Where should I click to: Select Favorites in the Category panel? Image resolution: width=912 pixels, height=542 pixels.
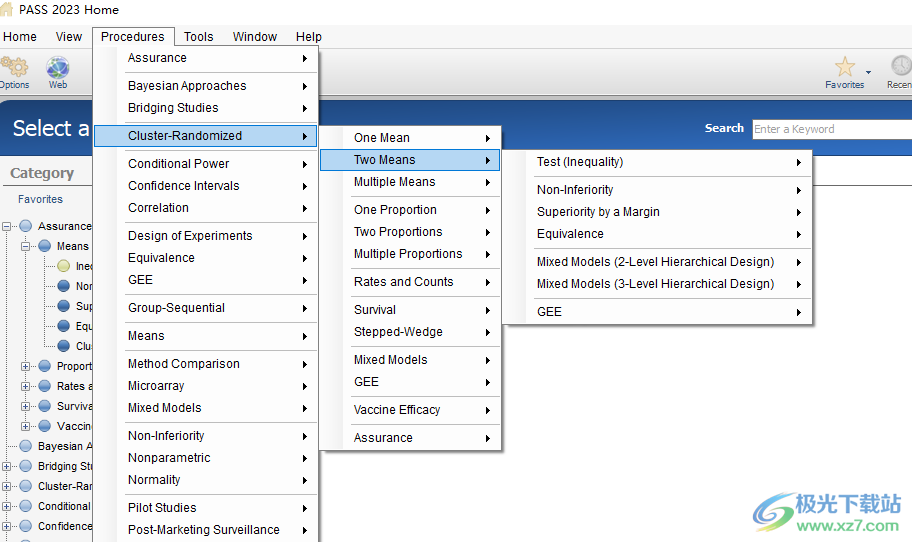40,199
